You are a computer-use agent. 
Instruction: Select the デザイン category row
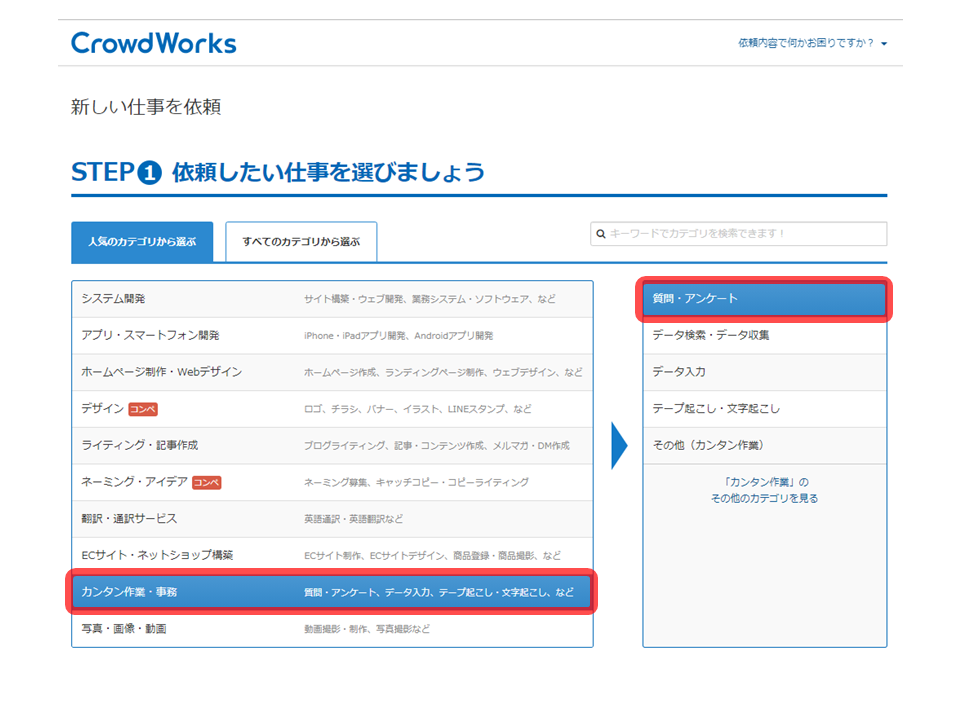[x=332, y=409]
